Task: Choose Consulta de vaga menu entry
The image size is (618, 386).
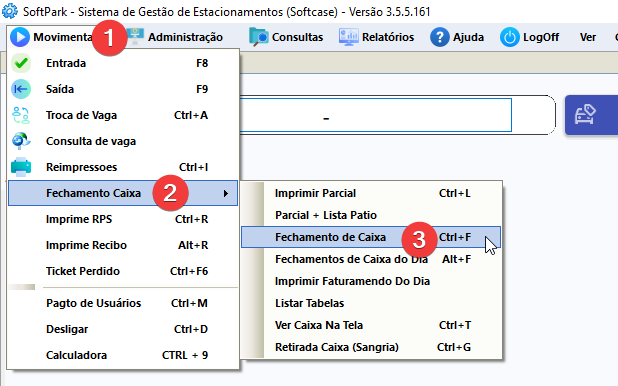Action: click(123, 141)
